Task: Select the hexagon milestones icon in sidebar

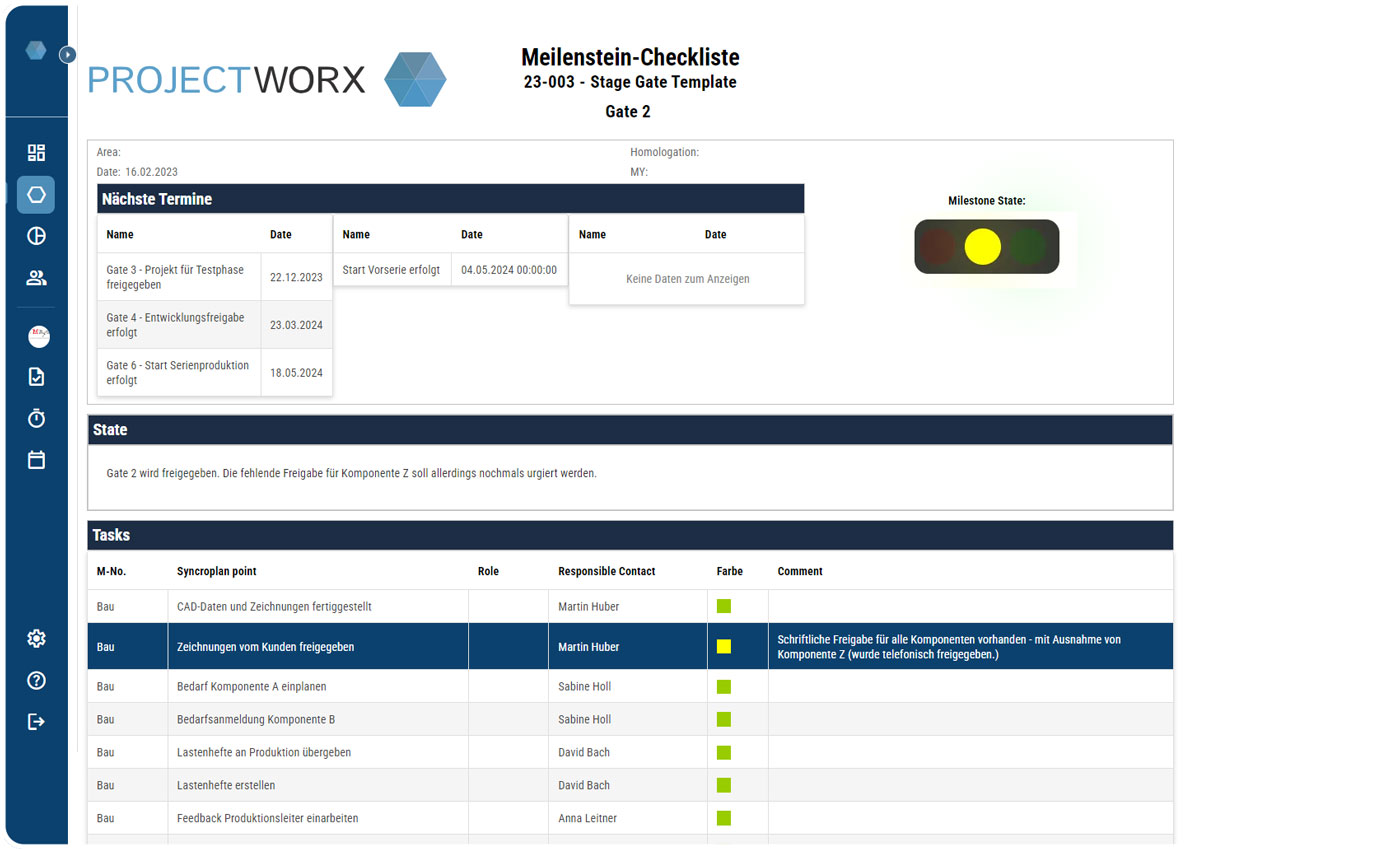Action: [x=36, y=195]
